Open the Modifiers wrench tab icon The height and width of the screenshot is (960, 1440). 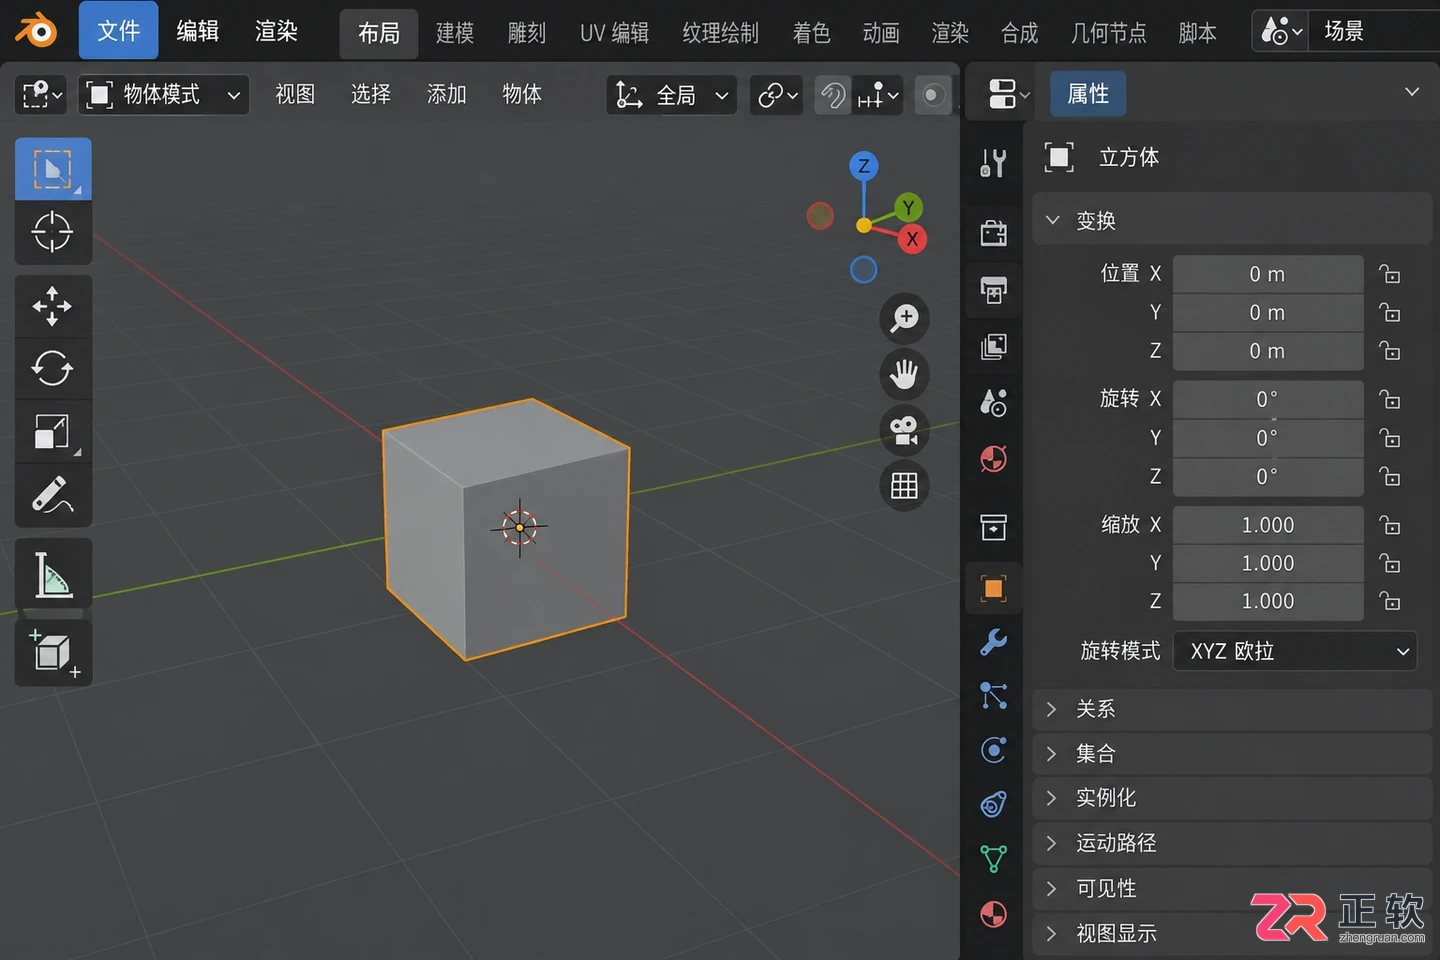993,641
